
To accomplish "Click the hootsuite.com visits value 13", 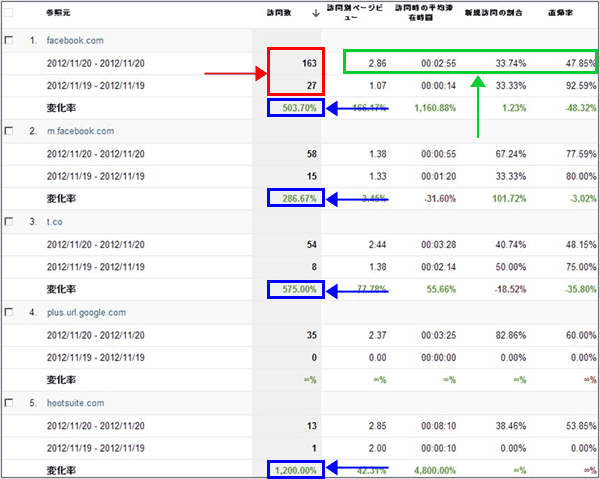I will click(x=311, y=426).
